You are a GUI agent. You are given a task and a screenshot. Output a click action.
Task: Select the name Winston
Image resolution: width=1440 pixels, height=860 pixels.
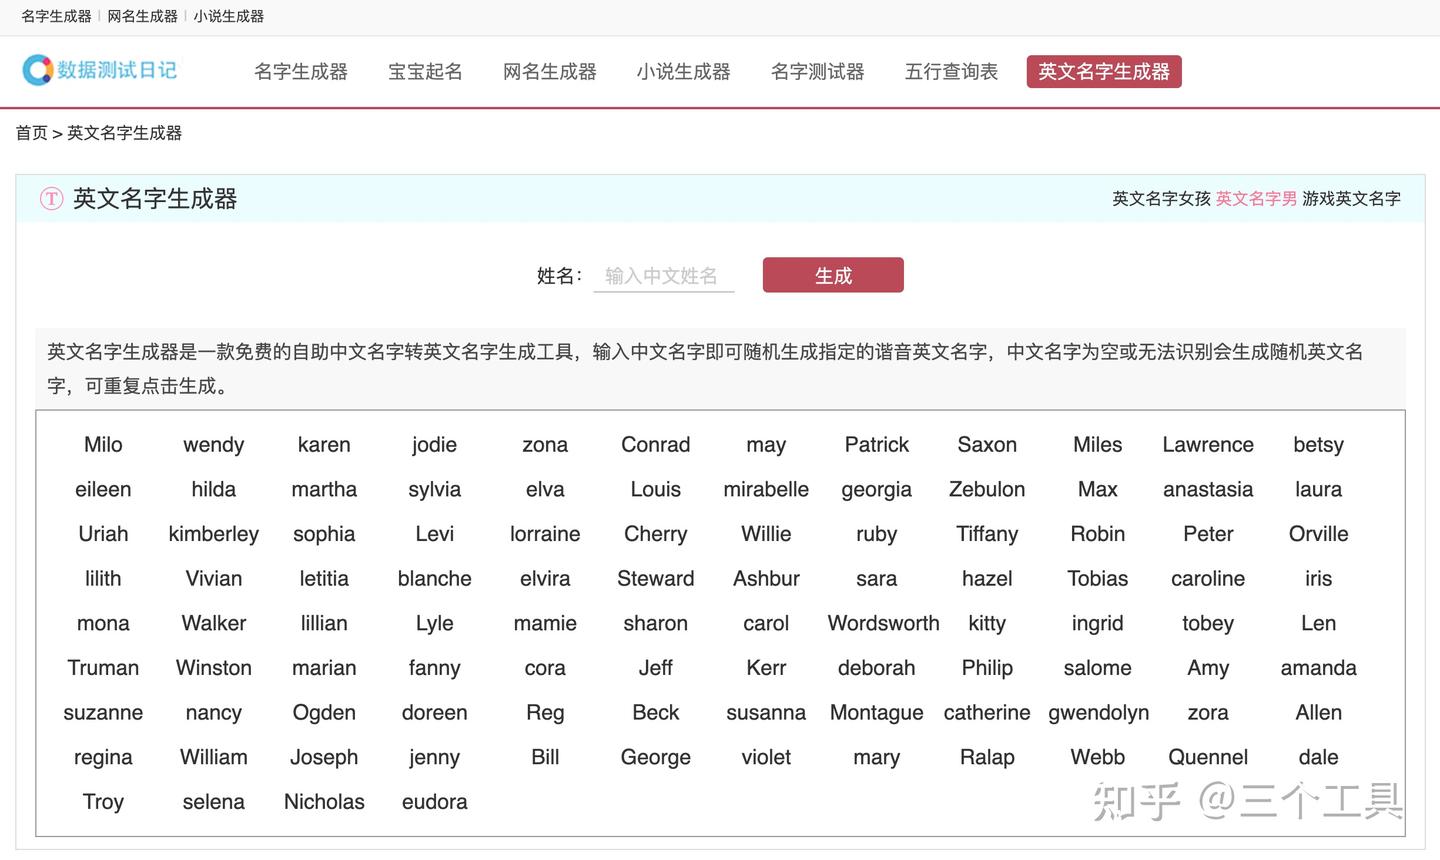[x=213, y=668]
